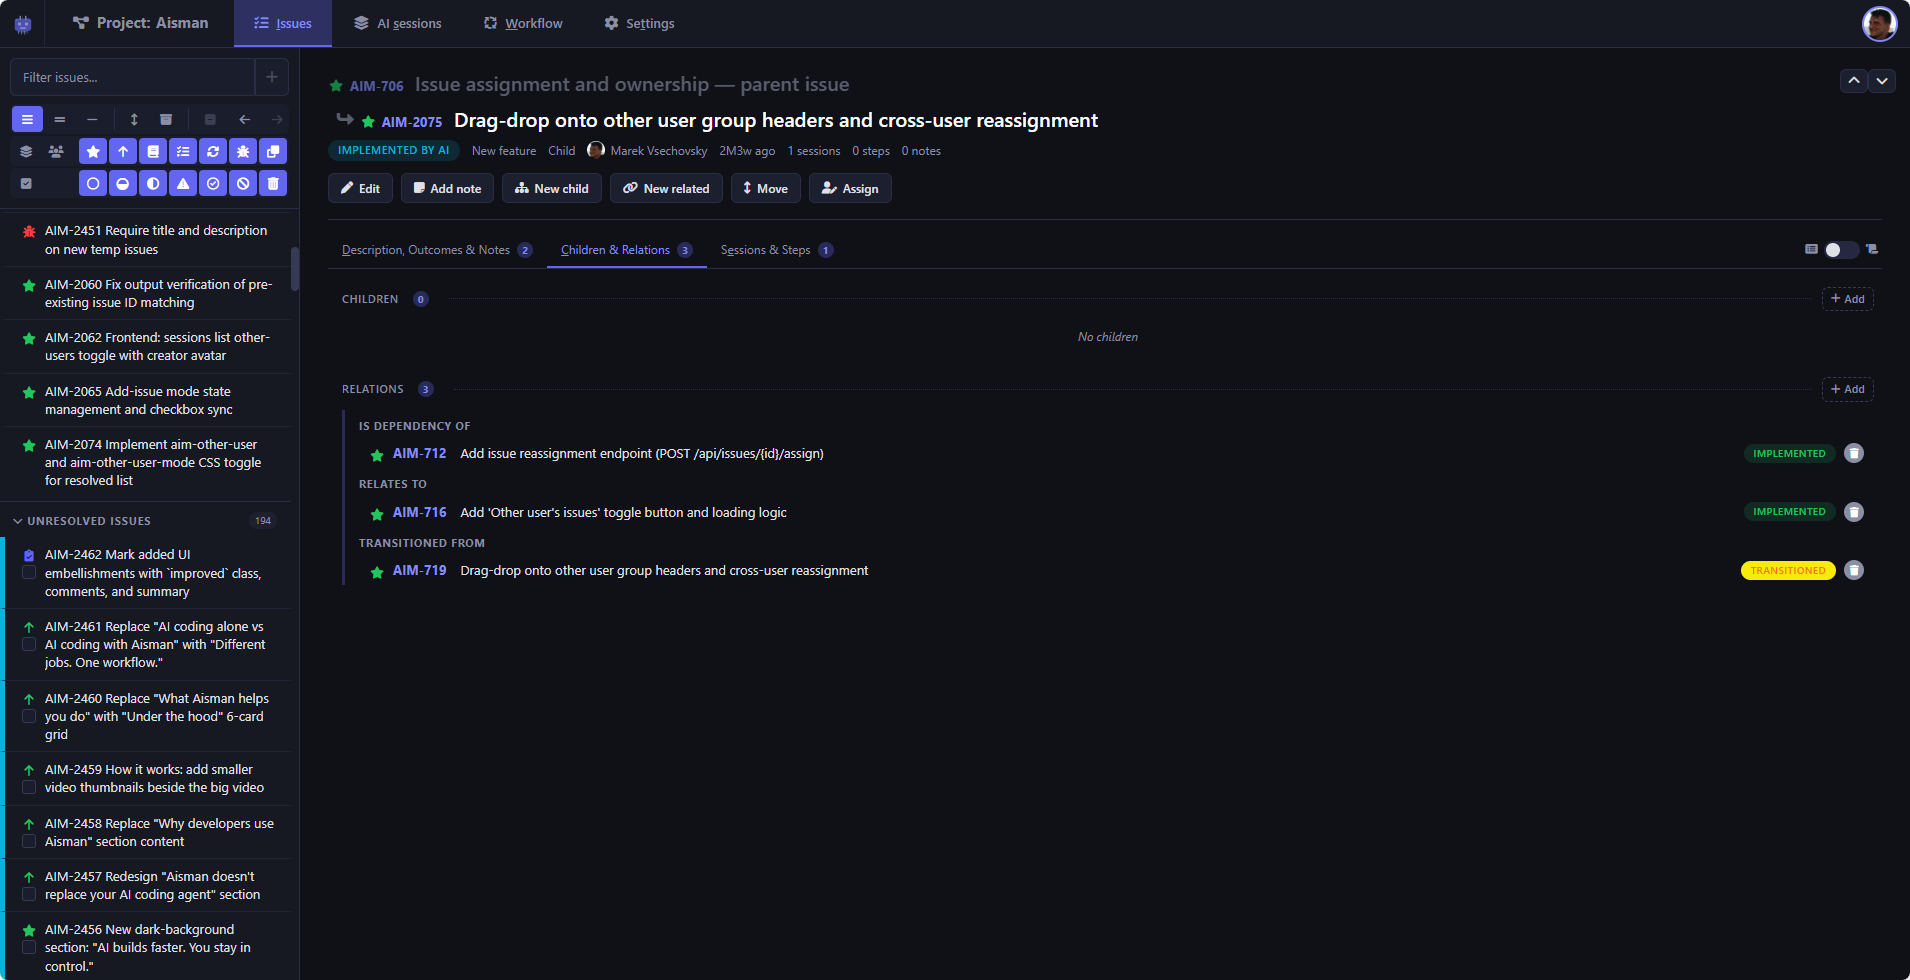The height and width of the screenshot is (980, 1910).
Task: Select the full multi-line list density view
Action: point(27,120)
